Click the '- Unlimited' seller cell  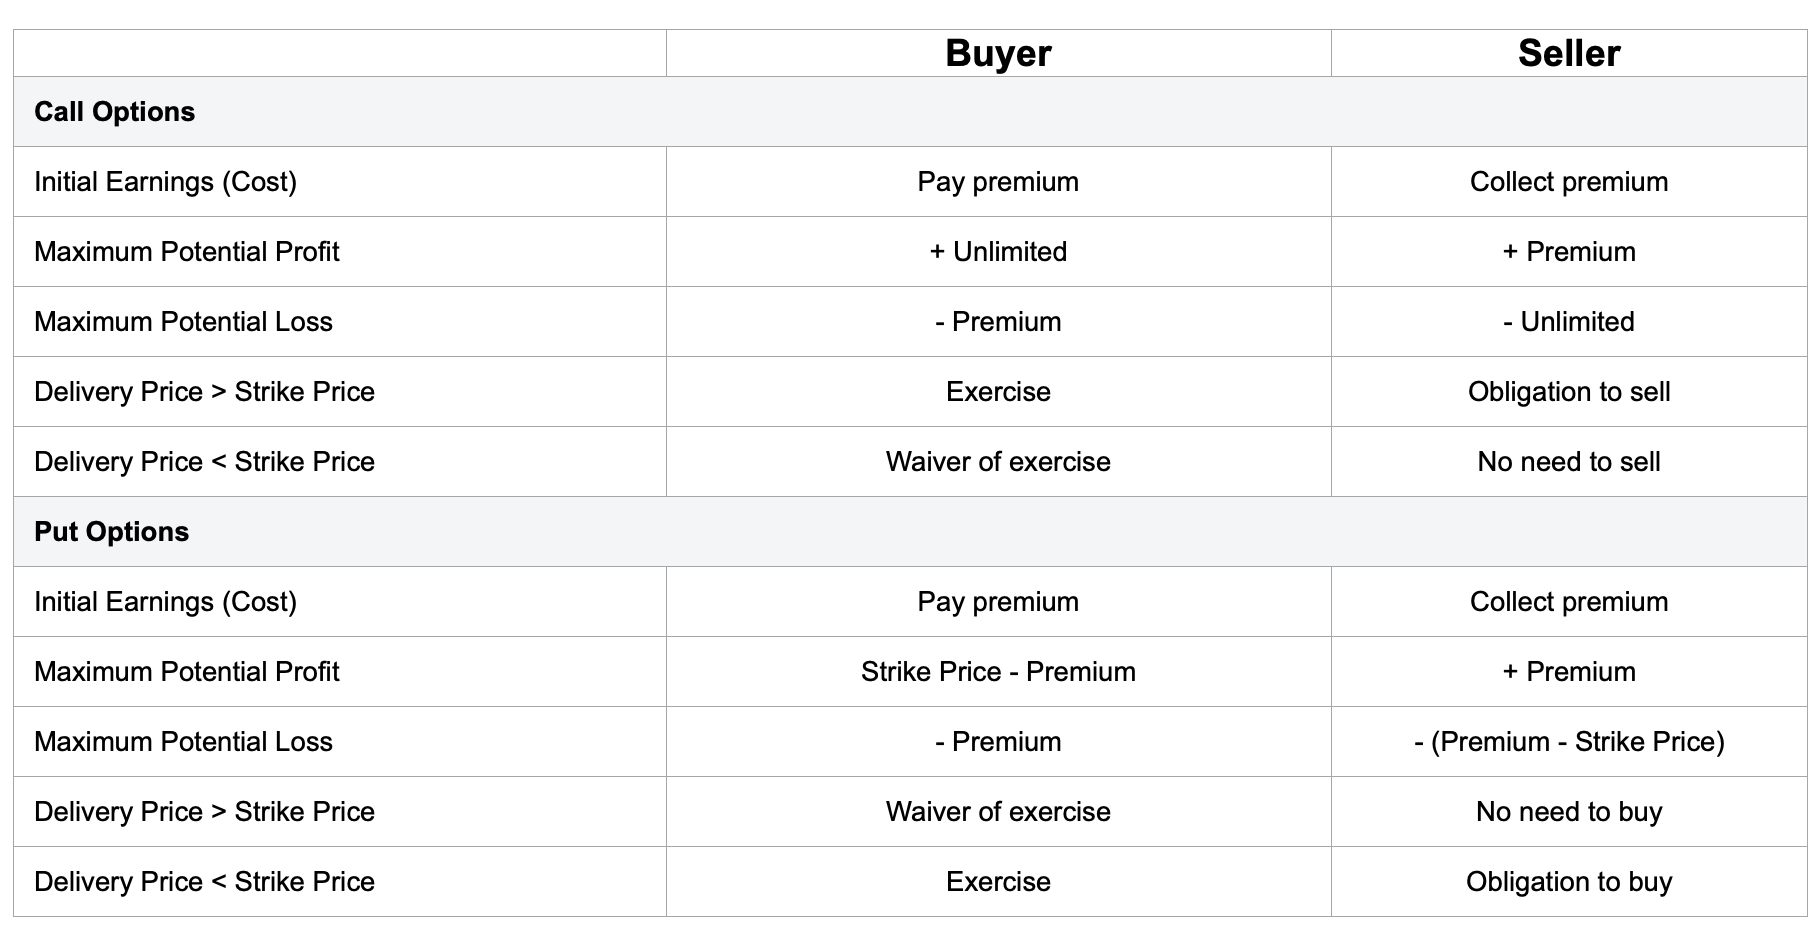[1568, 322]
